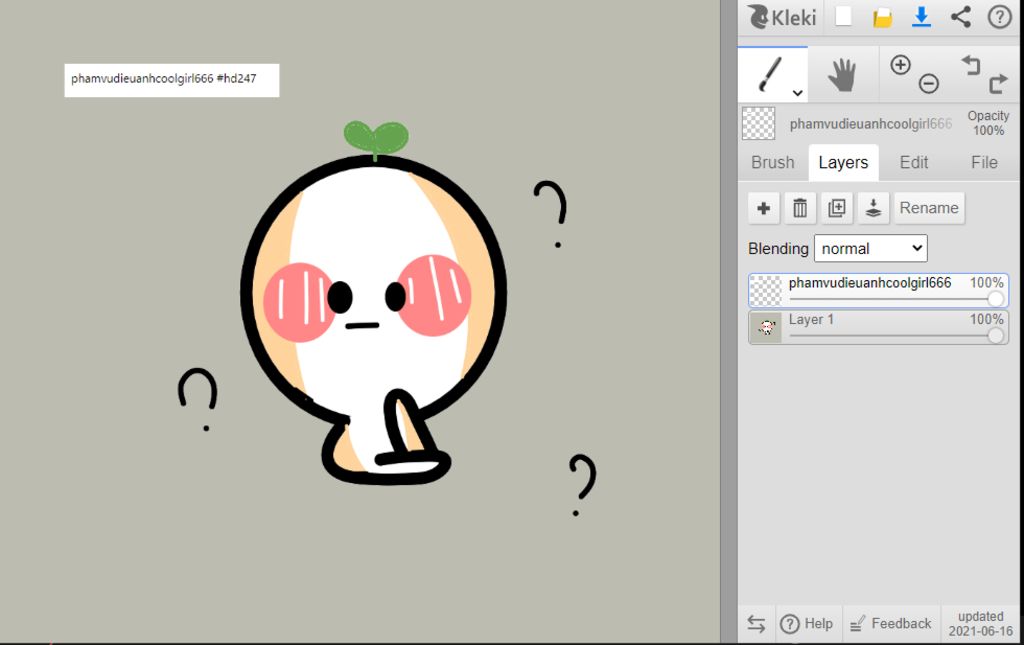Click the Rename layer button
Viewport: 1024px width, 645px height.
(x=929, y=208)
